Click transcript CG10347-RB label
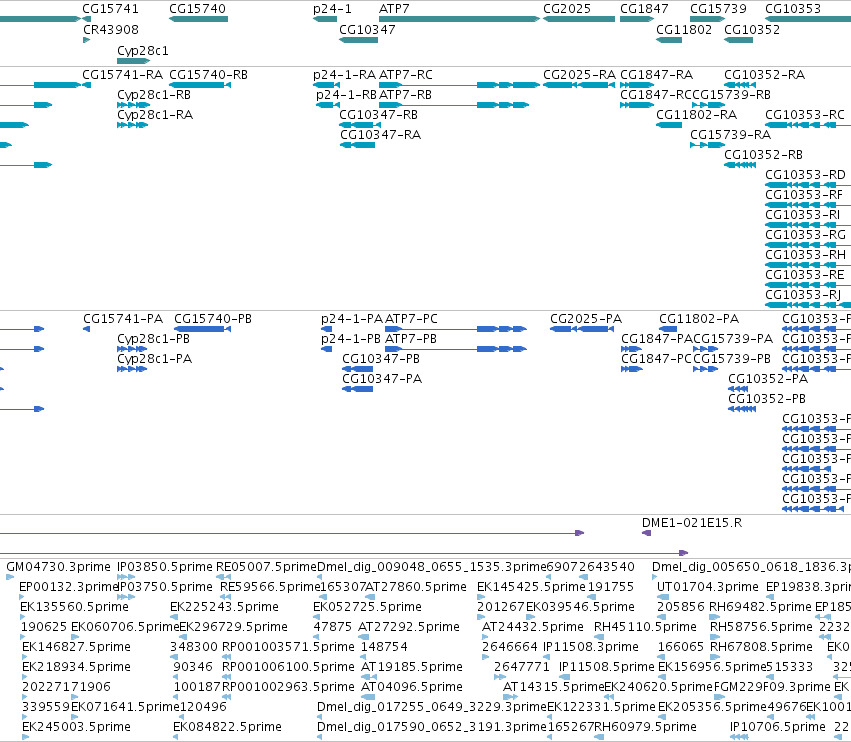The width and height of the screenshot is (851, 742). (x=379, y=115)
